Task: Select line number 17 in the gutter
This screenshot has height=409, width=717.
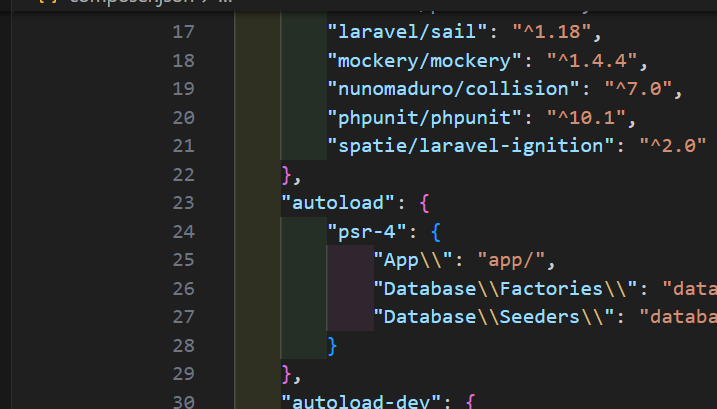Action: point(183,32)
